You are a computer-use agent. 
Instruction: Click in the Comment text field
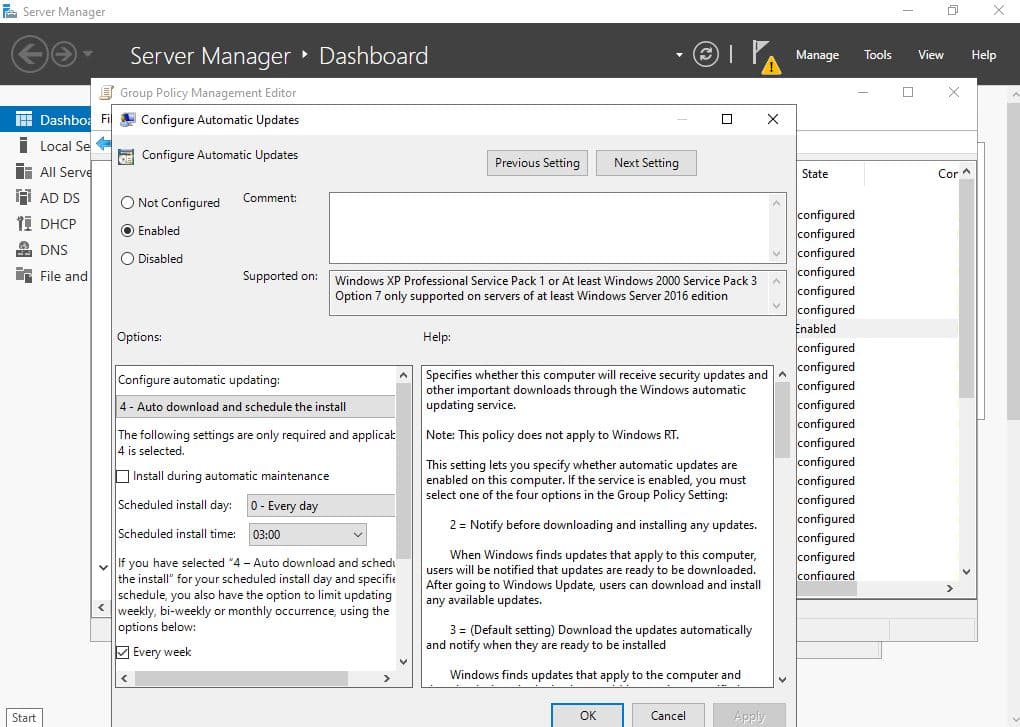[x=548, y=228]
